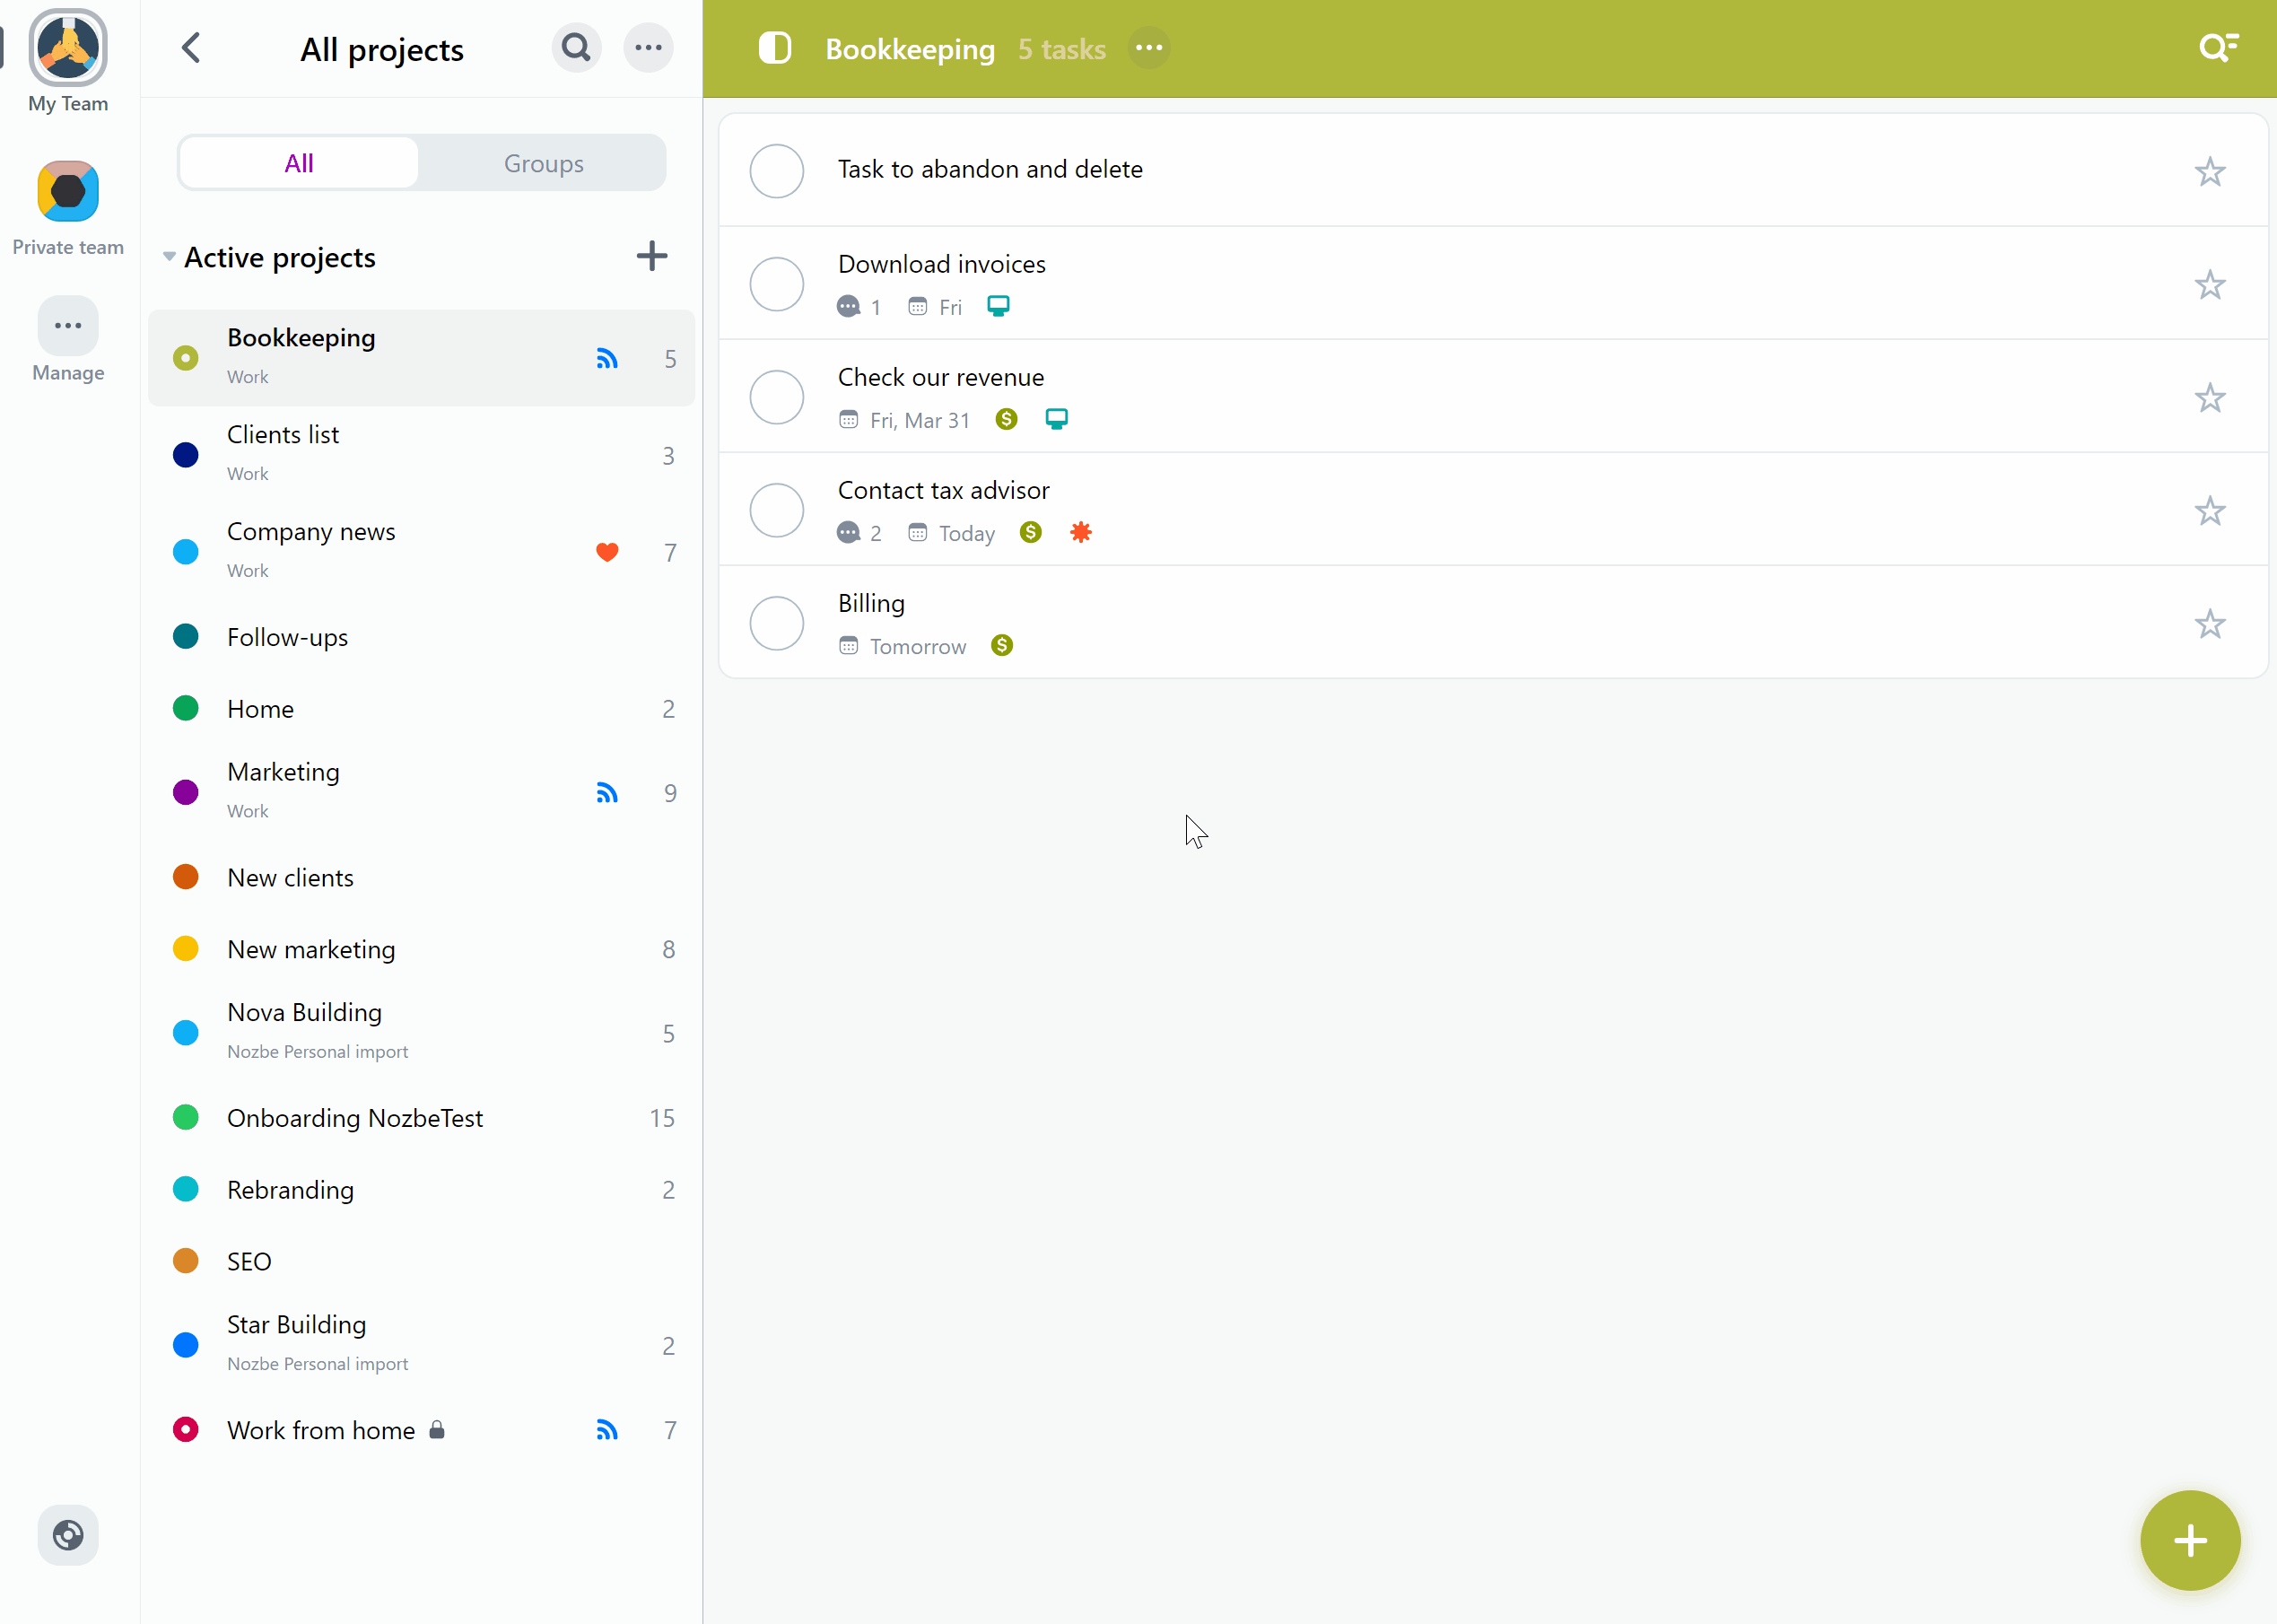
Task: Open the Onboarding NozbeTest project
Action: (x=421, y=1117)
